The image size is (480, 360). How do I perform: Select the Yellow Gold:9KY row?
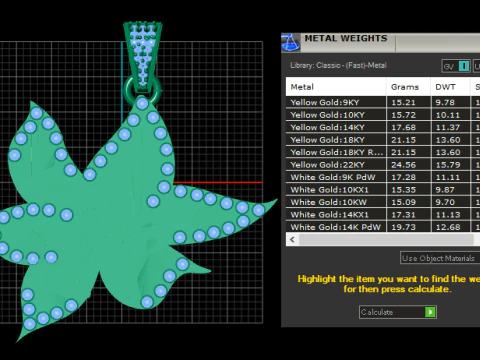click(x=383, y=102)
